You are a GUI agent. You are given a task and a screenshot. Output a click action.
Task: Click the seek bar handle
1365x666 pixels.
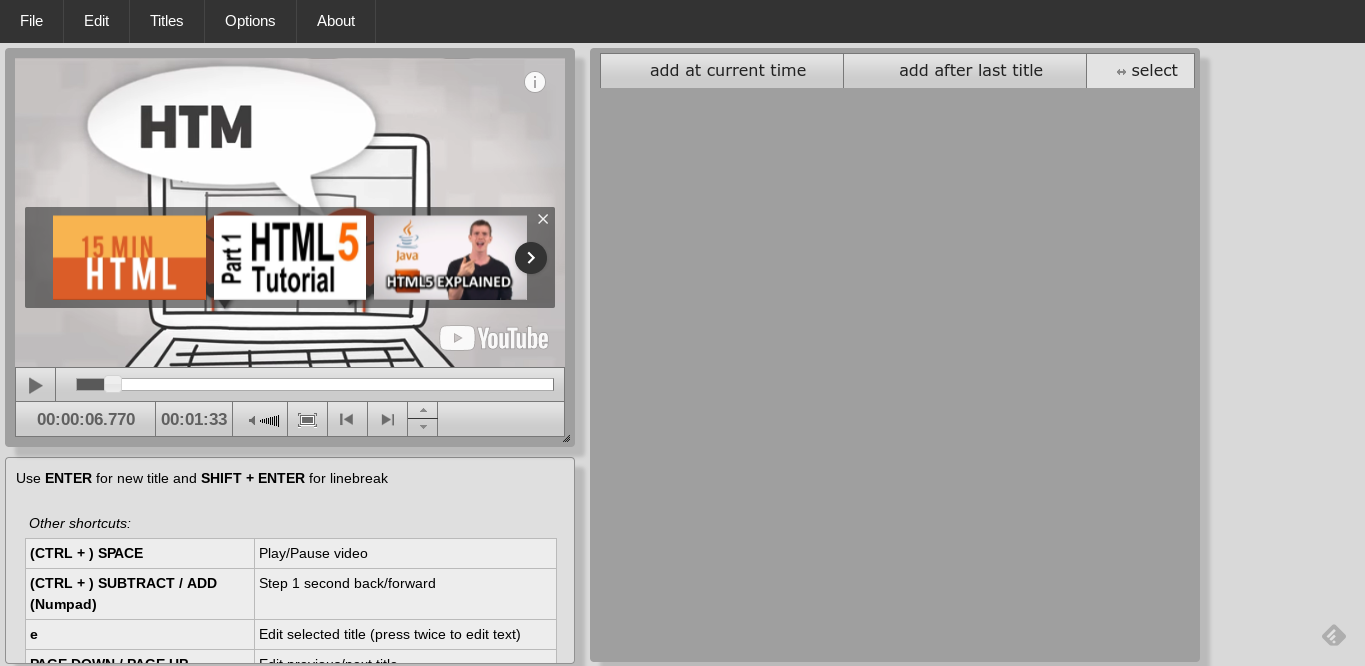click(x=113, y=384)
